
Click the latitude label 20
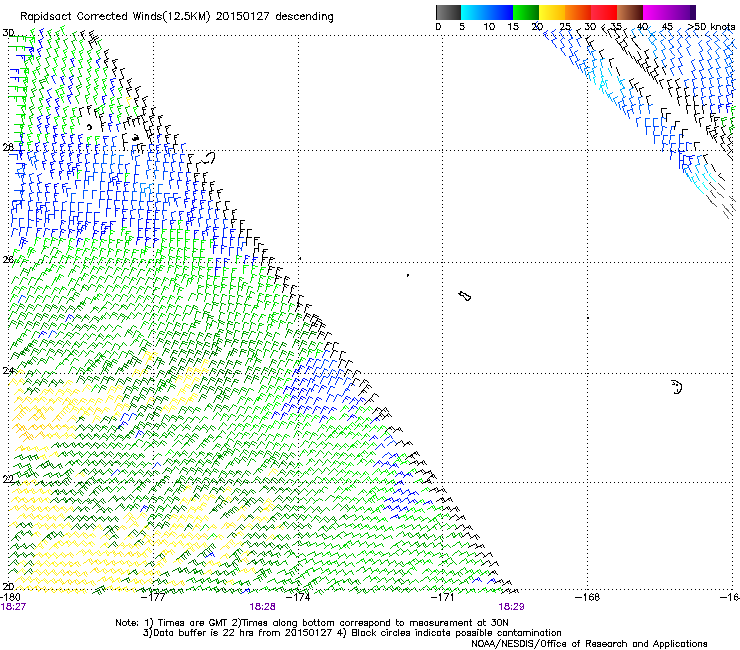(x=8, y=586)
